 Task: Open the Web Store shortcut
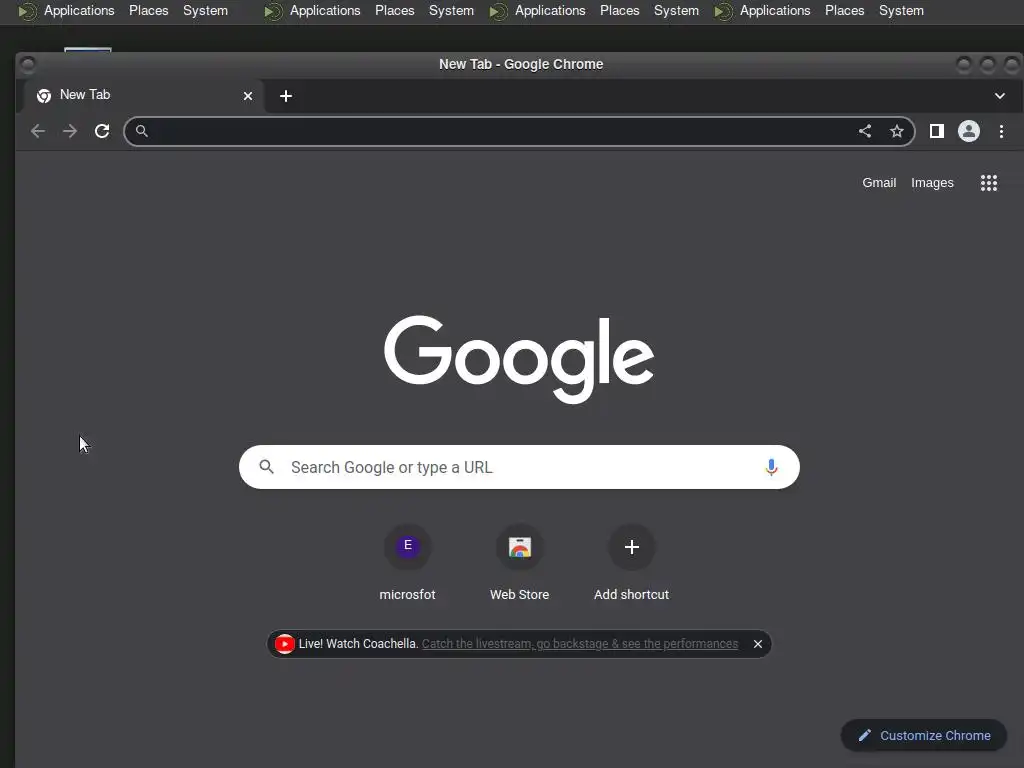520,563
